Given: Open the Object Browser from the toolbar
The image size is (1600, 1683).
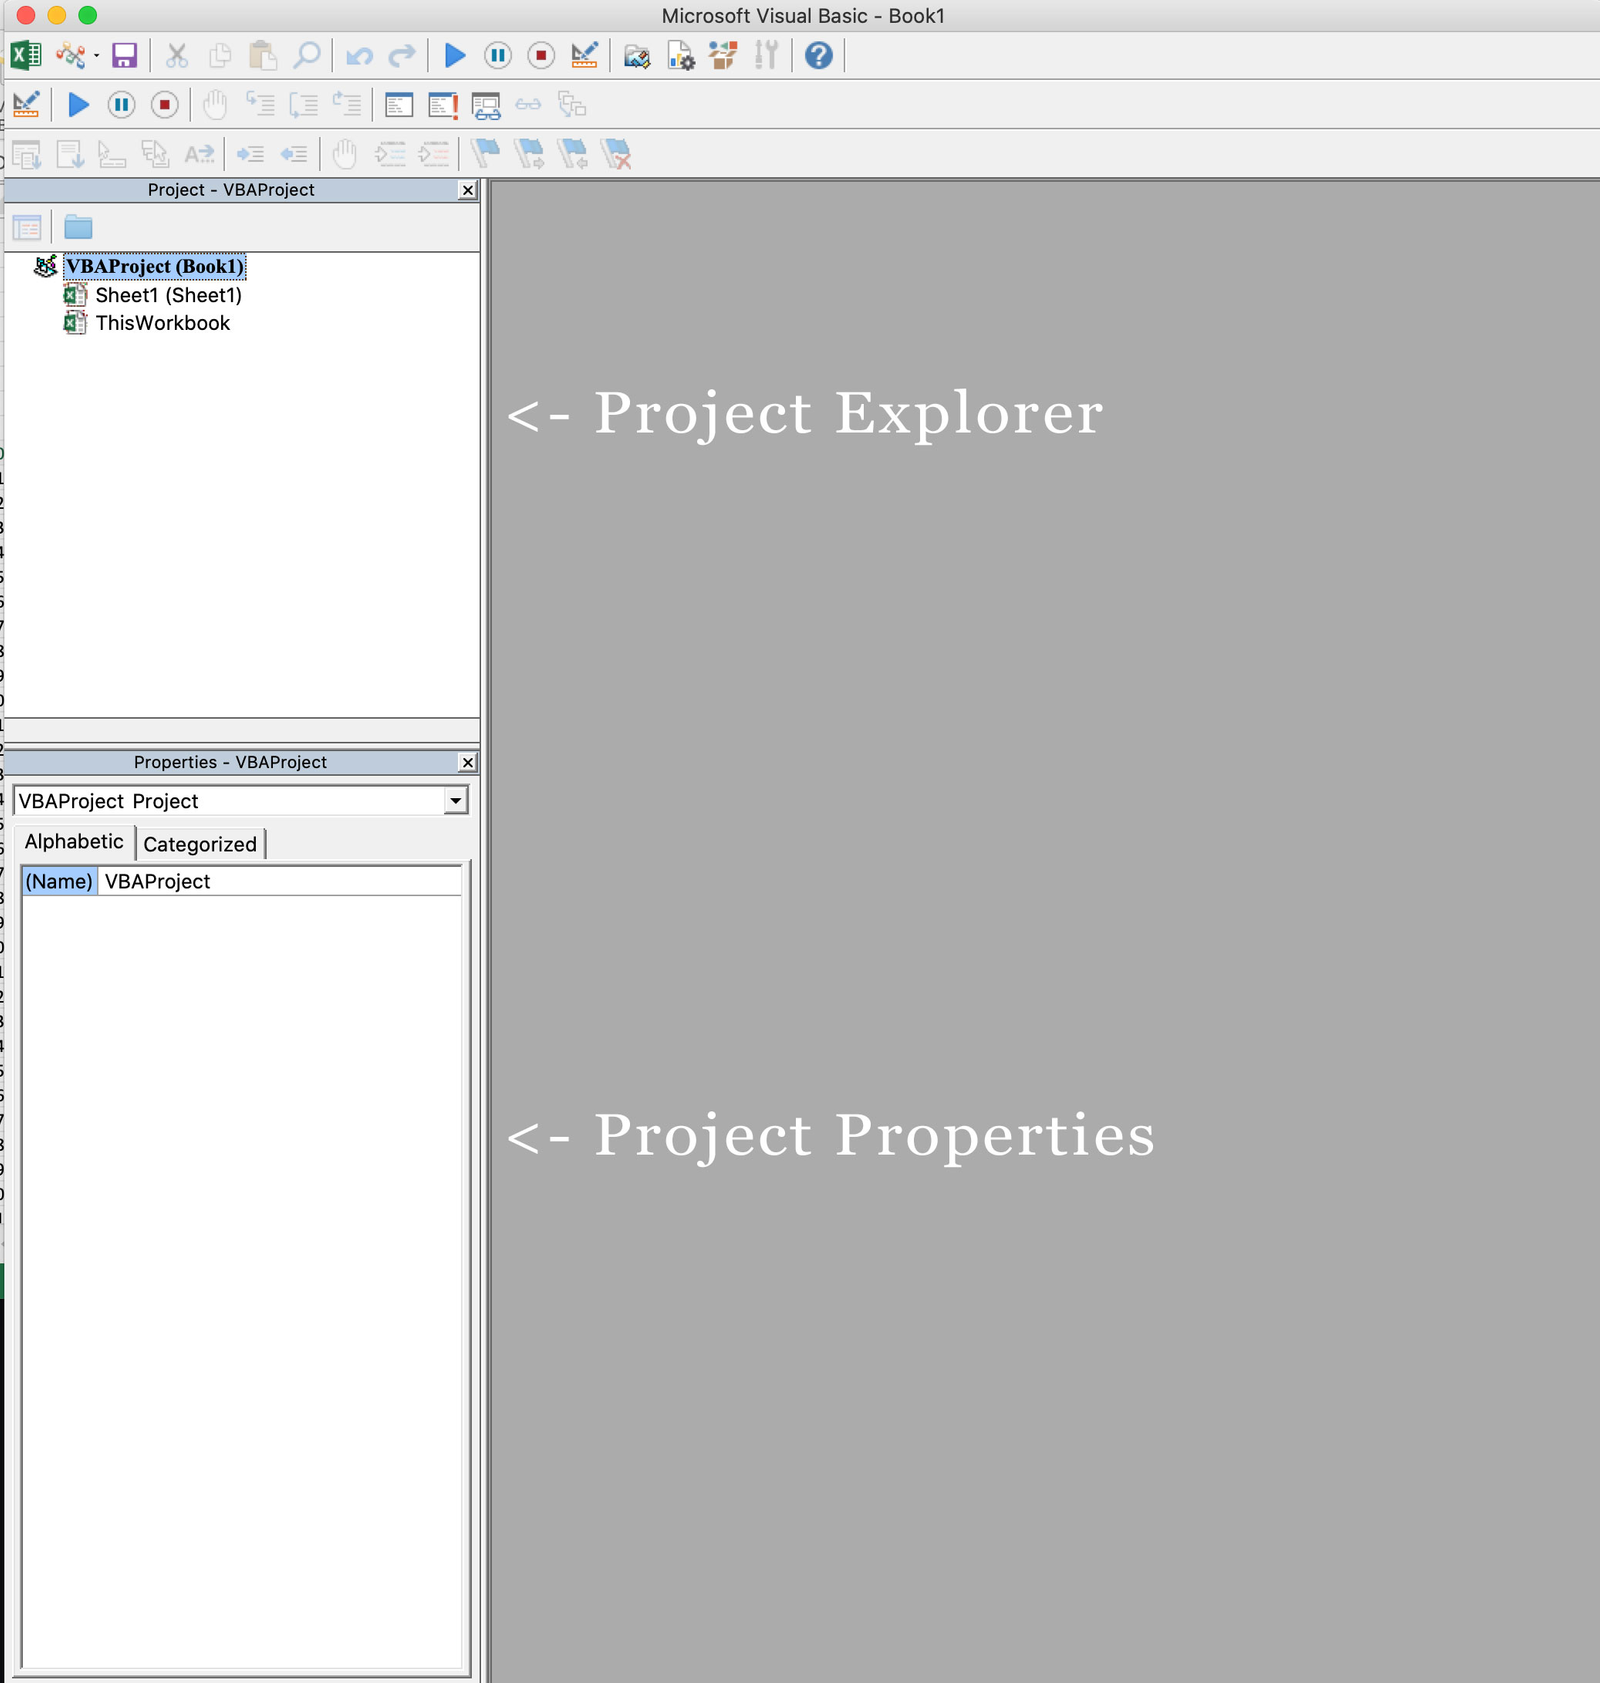Looking at the screenshot, I should click(722, 57).
